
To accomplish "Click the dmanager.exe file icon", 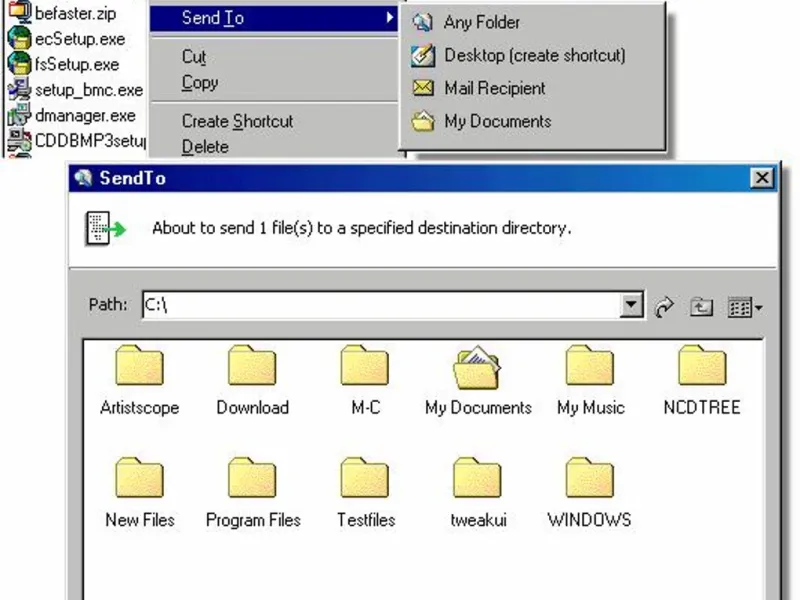I will [x=20, y=115].
